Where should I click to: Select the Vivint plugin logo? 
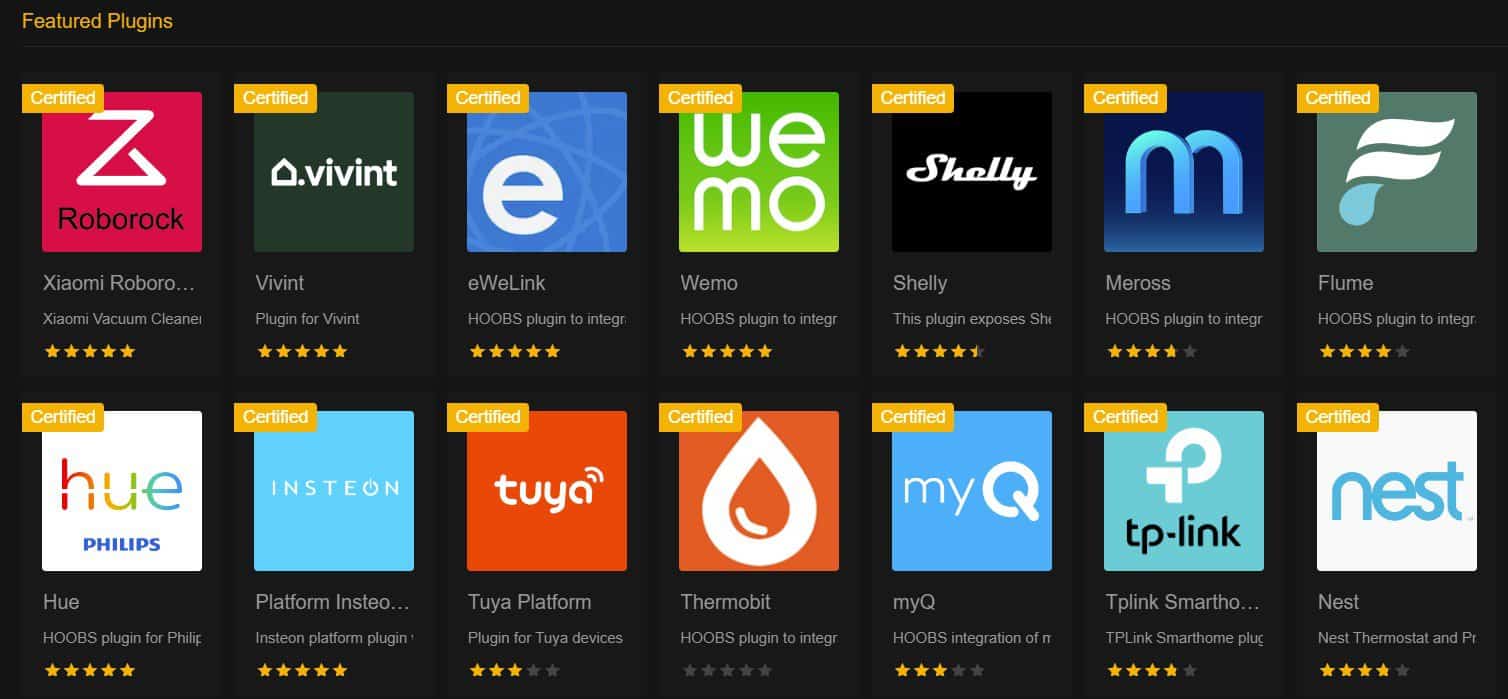(334, 172)
